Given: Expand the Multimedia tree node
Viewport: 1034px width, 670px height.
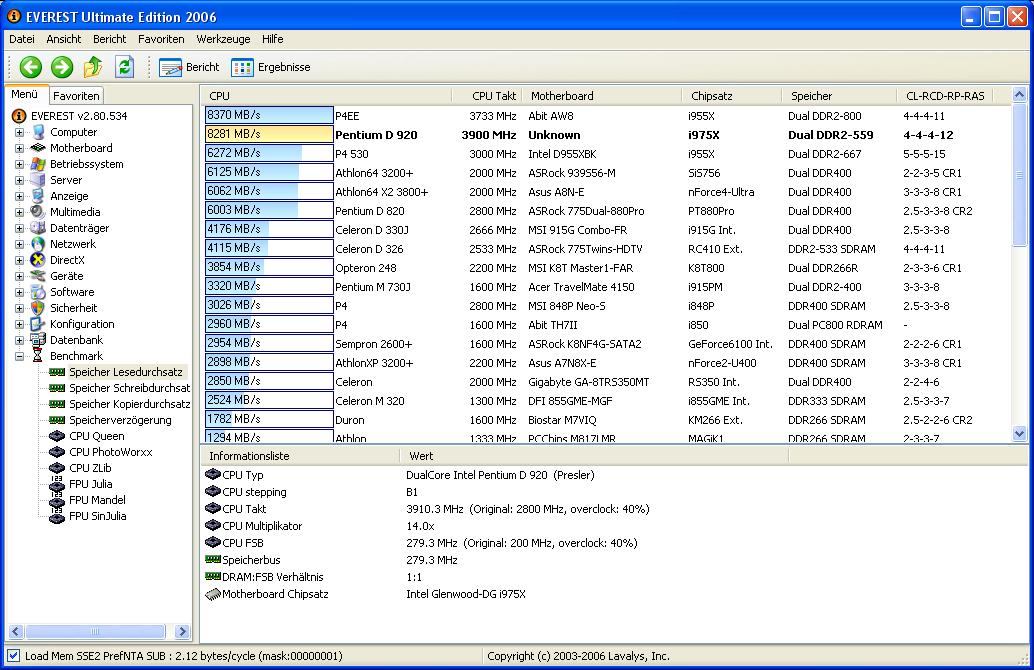Looking at the screenshot, I should pos(19,212).
